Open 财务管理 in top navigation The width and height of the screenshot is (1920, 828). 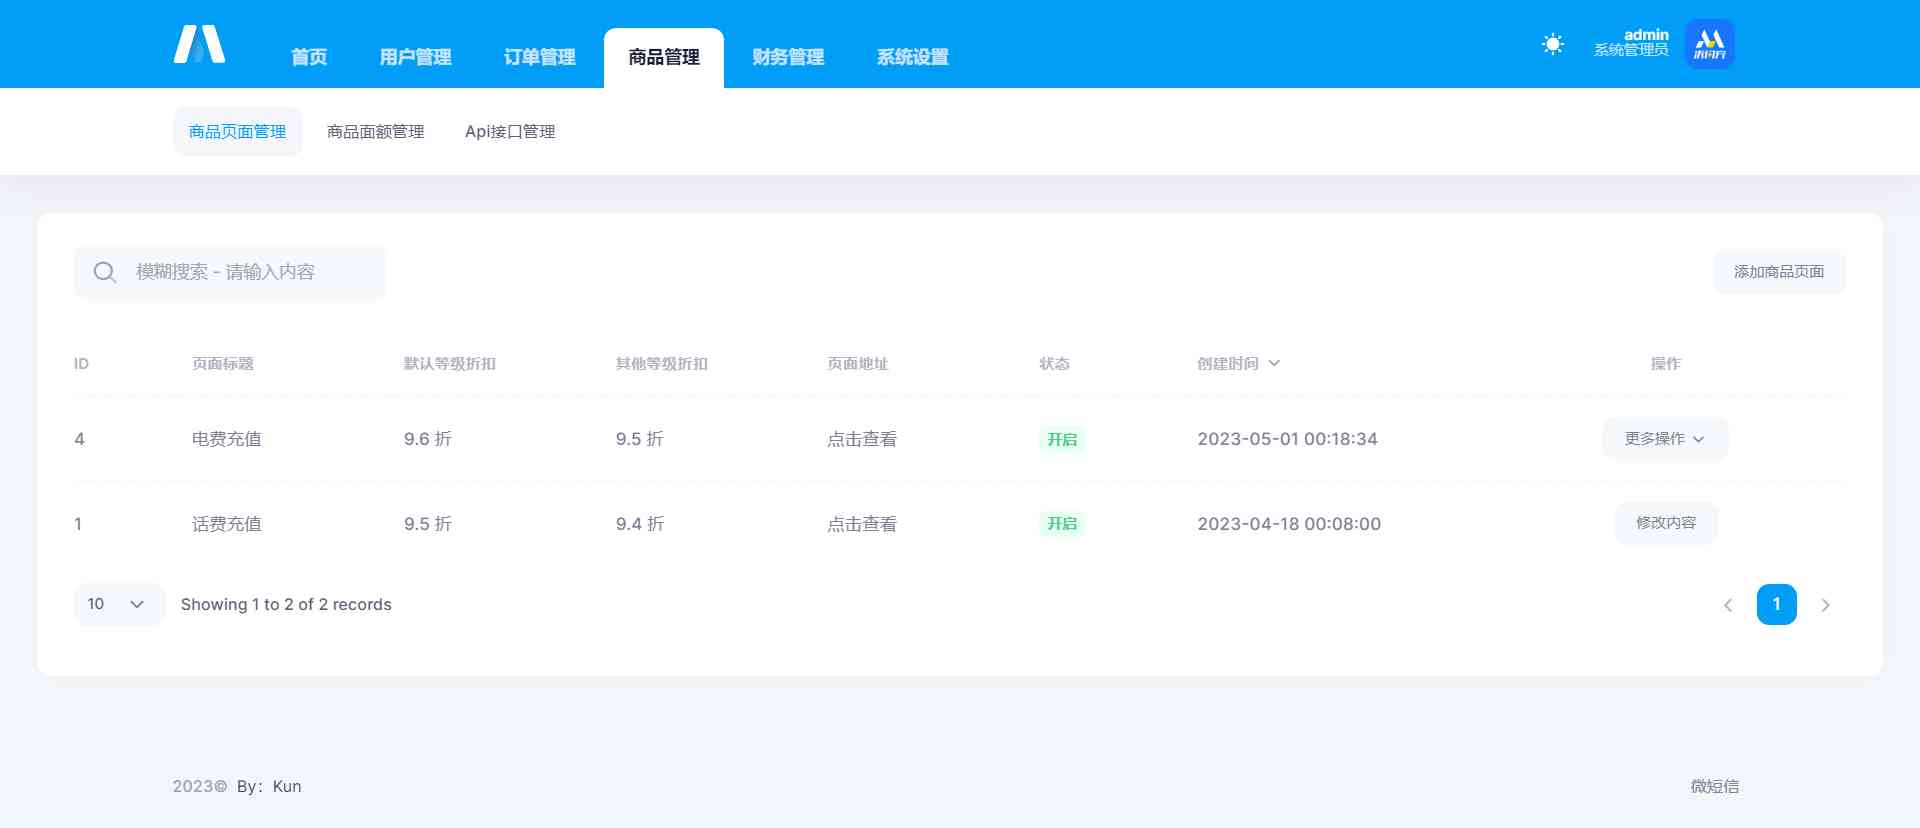pos(788,57)
